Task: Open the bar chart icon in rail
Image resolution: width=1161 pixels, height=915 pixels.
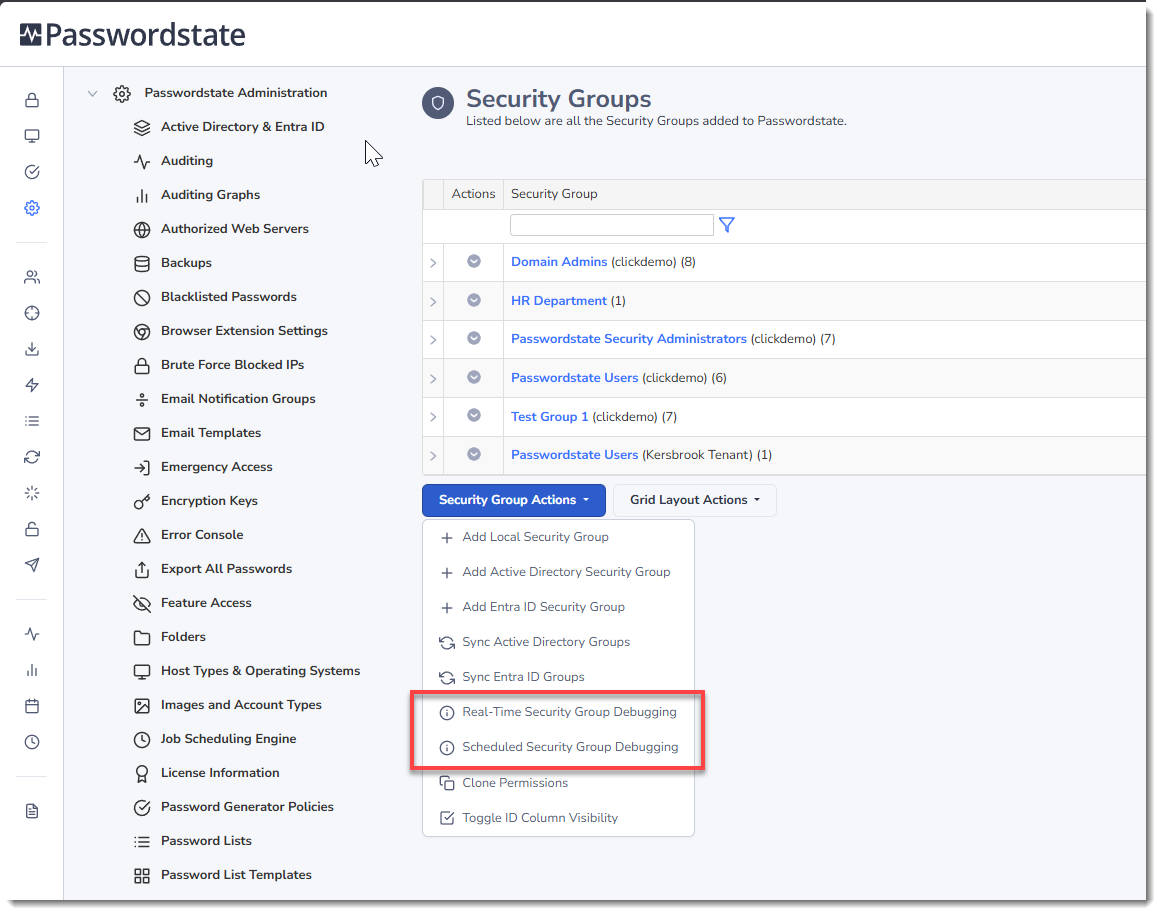Action: [32, 670]
